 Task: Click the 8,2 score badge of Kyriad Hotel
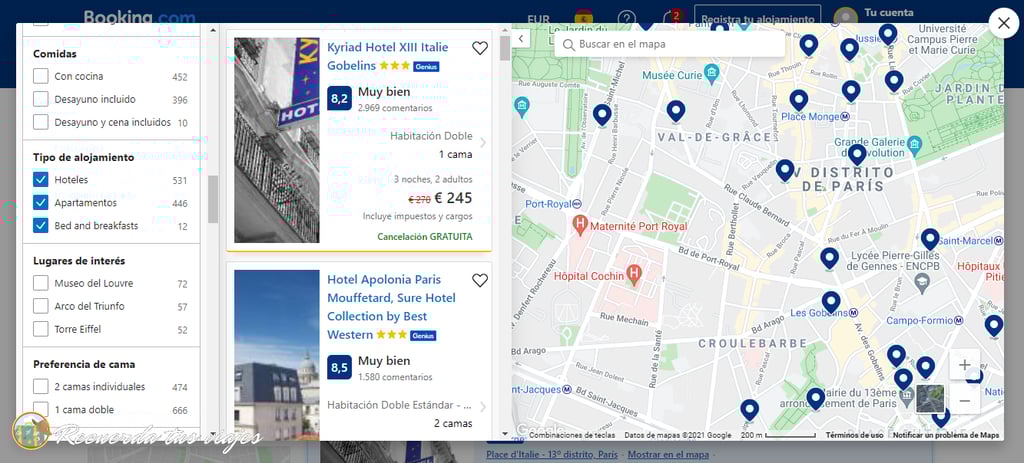(x=339, y=99)
